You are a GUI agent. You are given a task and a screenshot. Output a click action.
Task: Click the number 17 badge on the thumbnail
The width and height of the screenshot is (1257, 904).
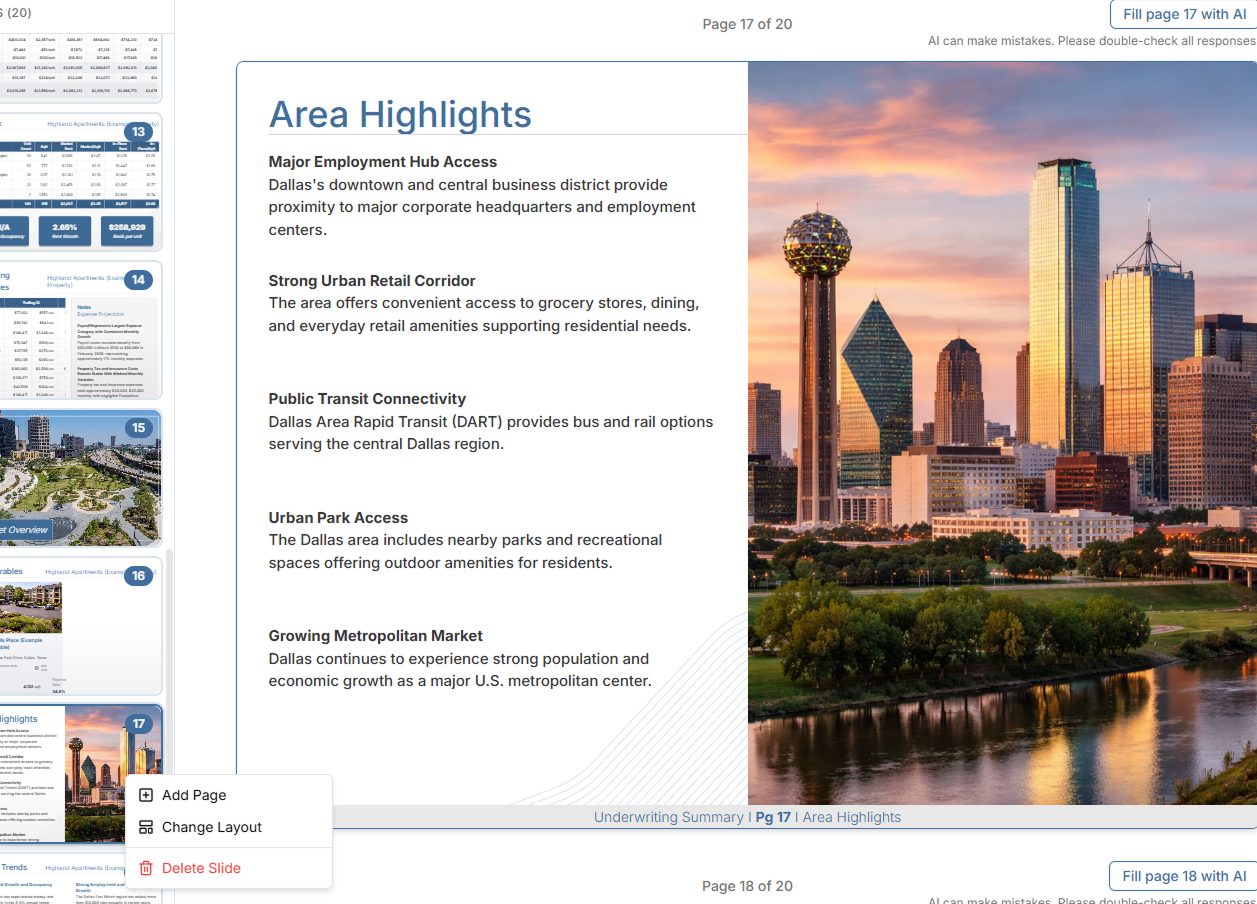coord(138,724)
